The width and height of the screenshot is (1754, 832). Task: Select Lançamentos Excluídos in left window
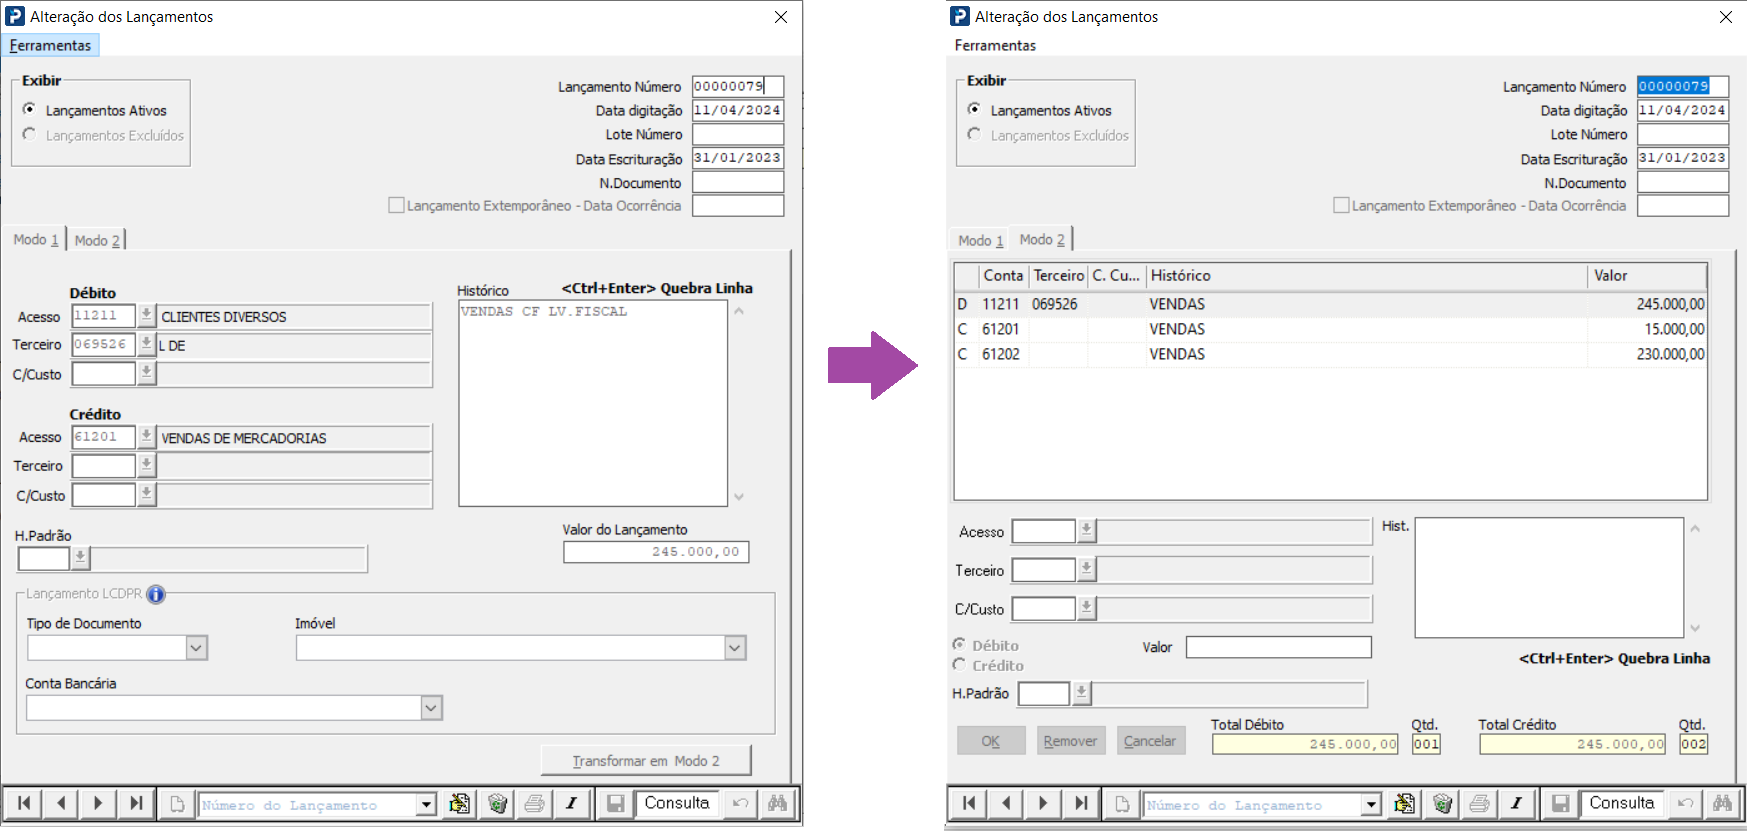[30, 134]
